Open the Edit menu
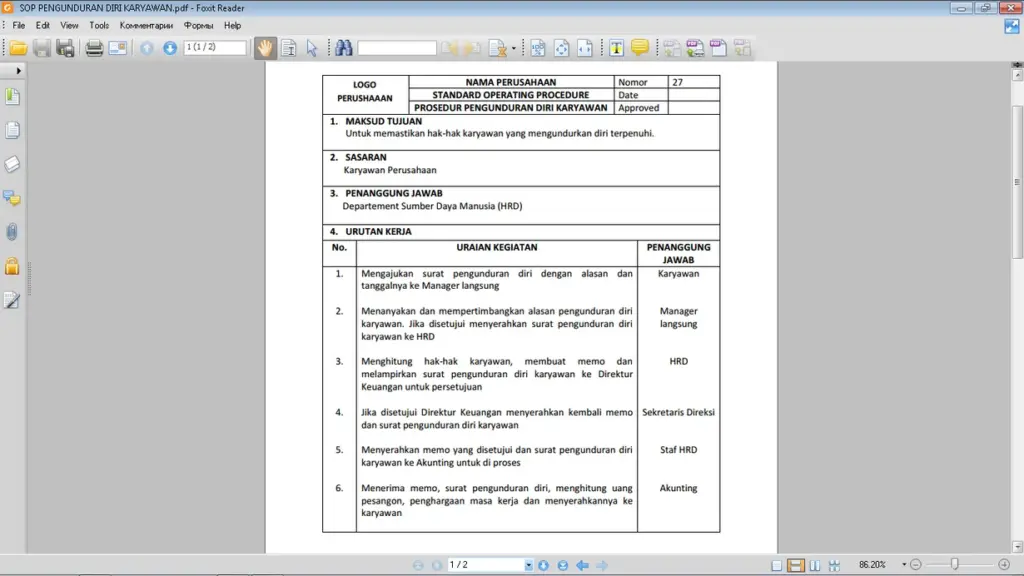This screenshot has width=1024, height=576. point(42,25)
